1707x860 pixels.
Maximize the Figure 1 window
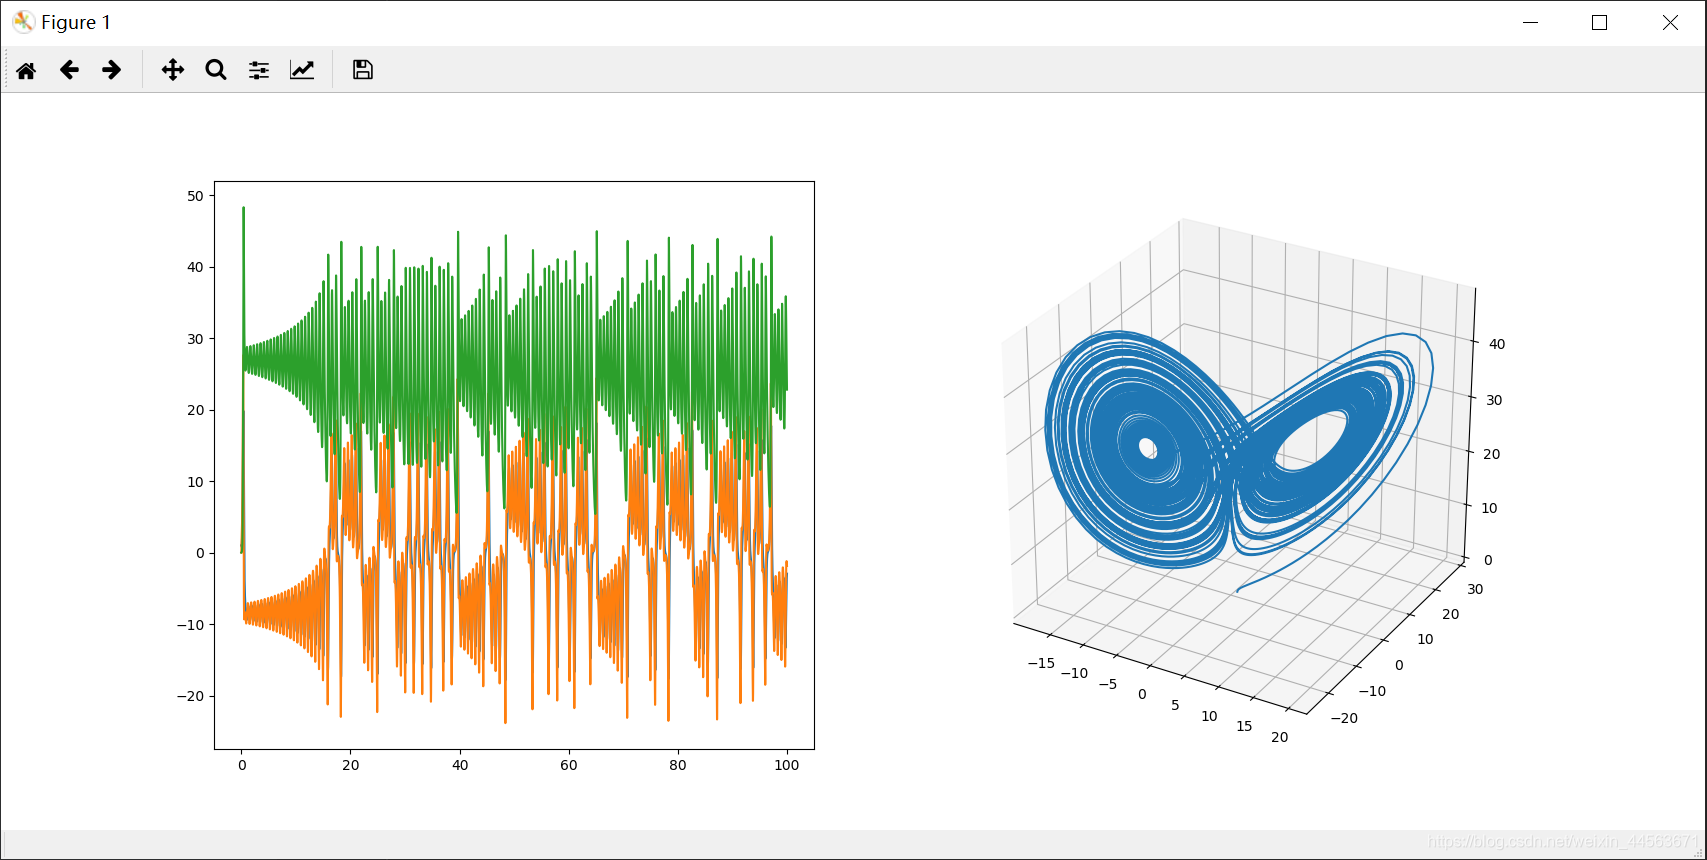[1599, 22]
